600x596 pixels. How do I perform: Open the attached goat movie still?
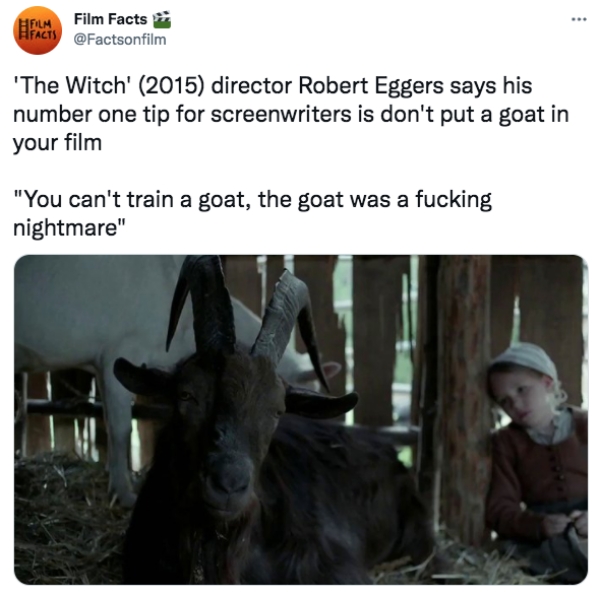tap(301, 419)
